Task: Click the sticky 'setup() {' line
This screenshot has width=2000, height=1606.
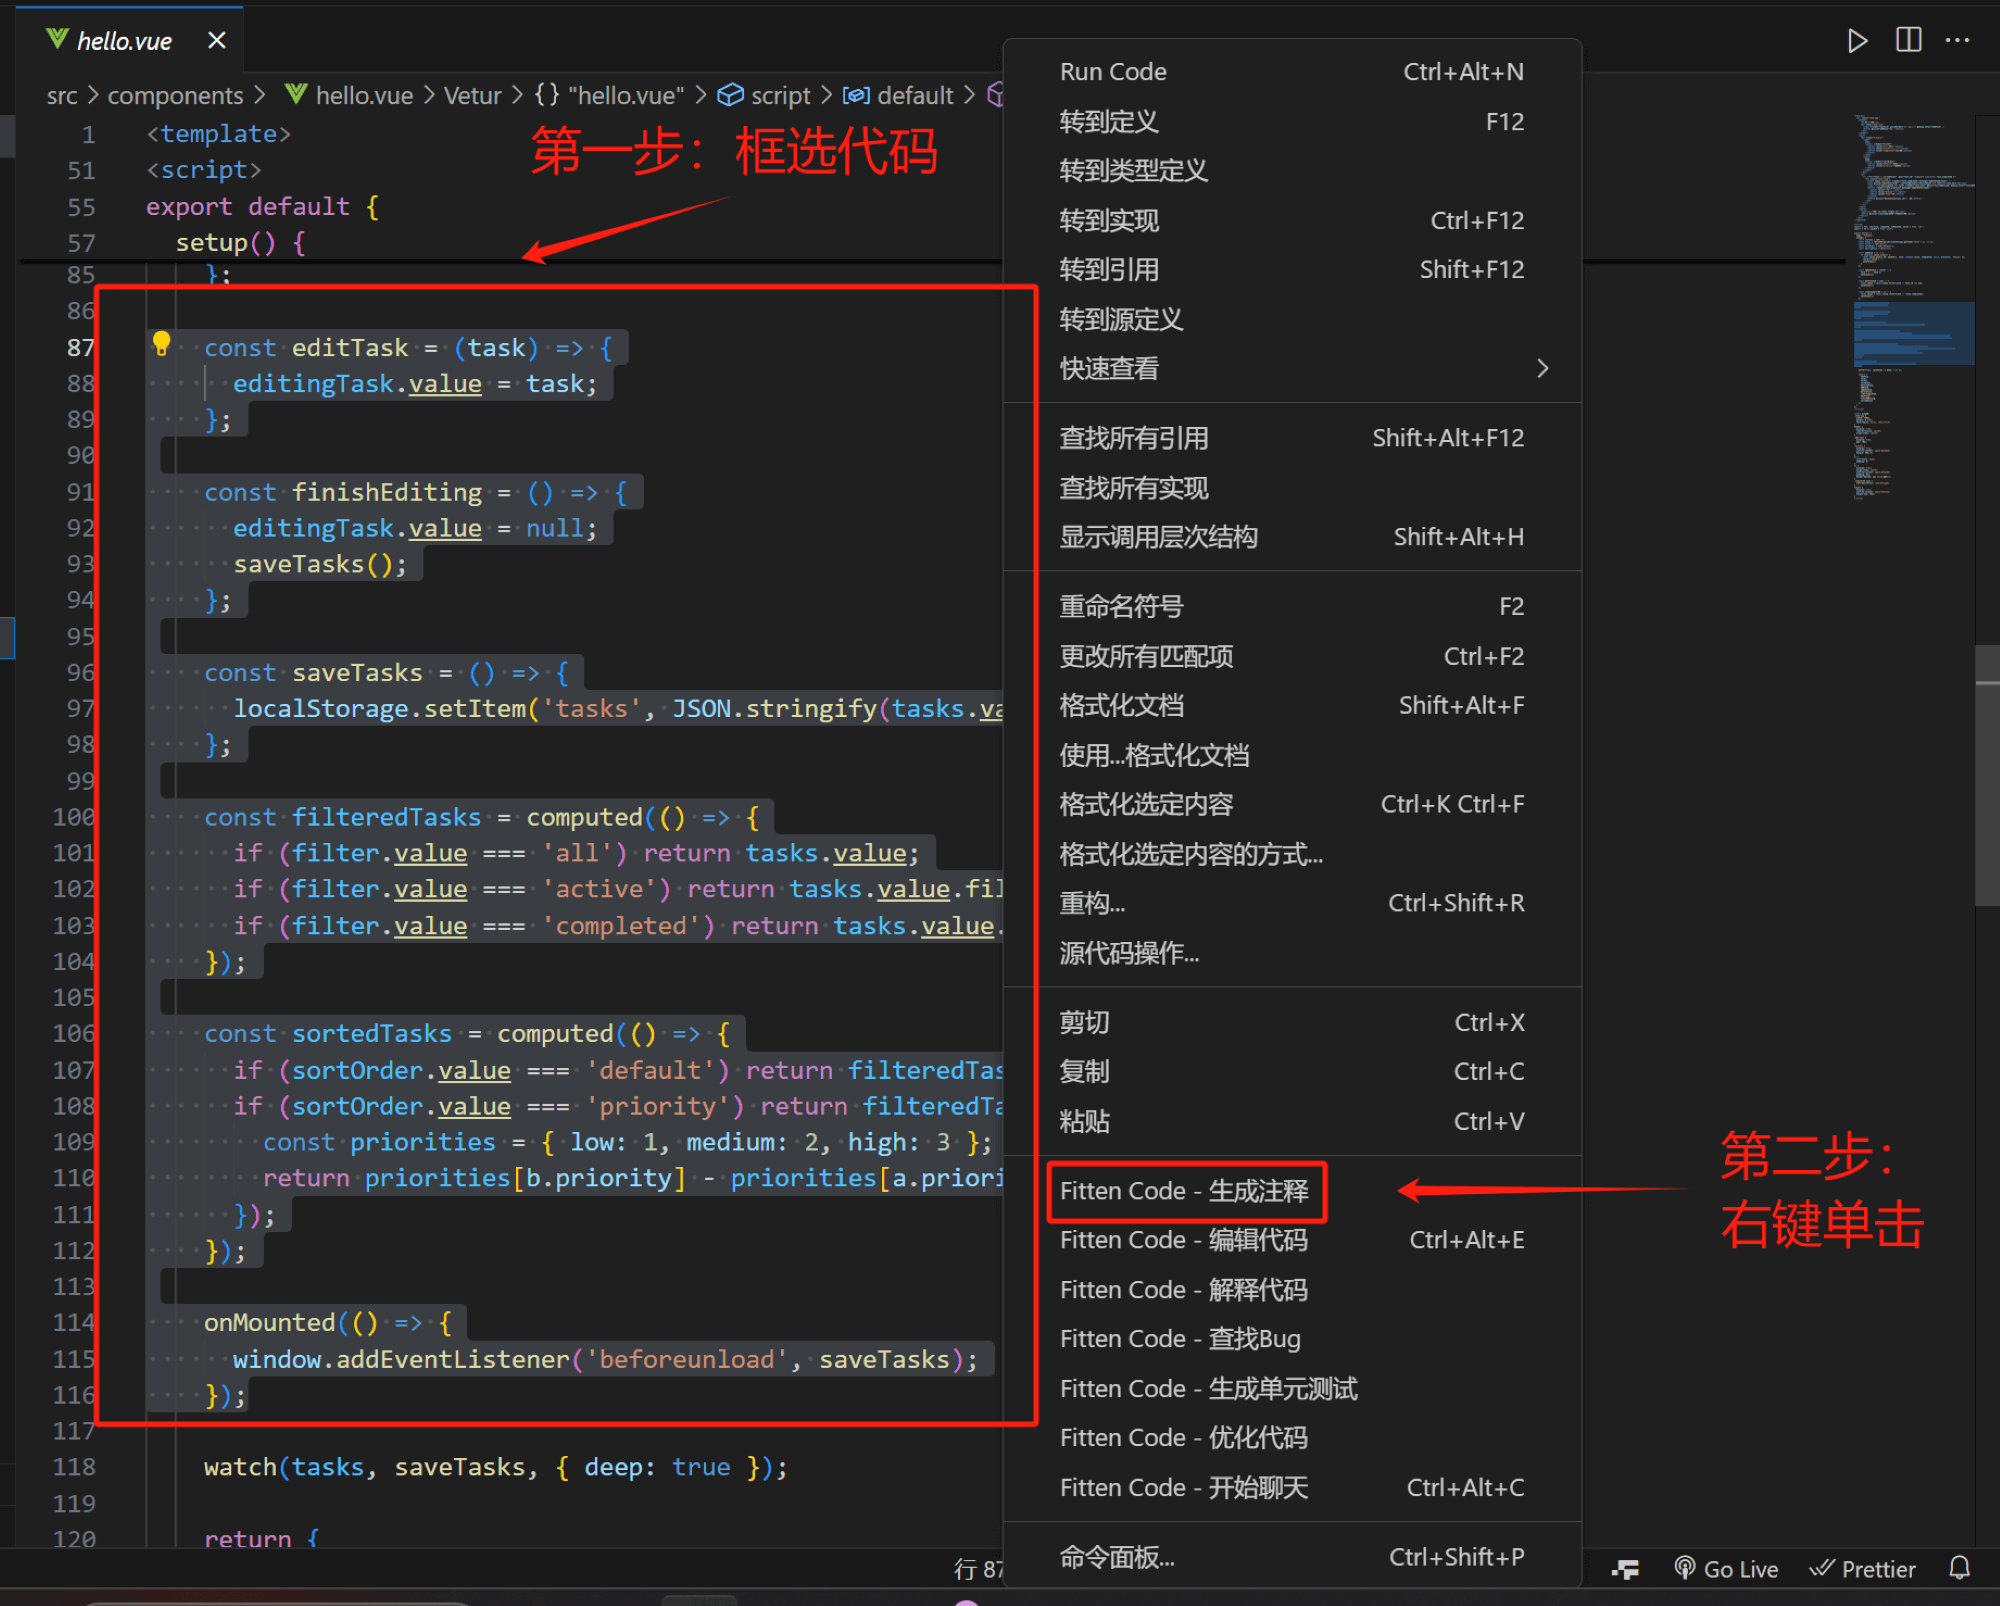Action: coord(240,243)
